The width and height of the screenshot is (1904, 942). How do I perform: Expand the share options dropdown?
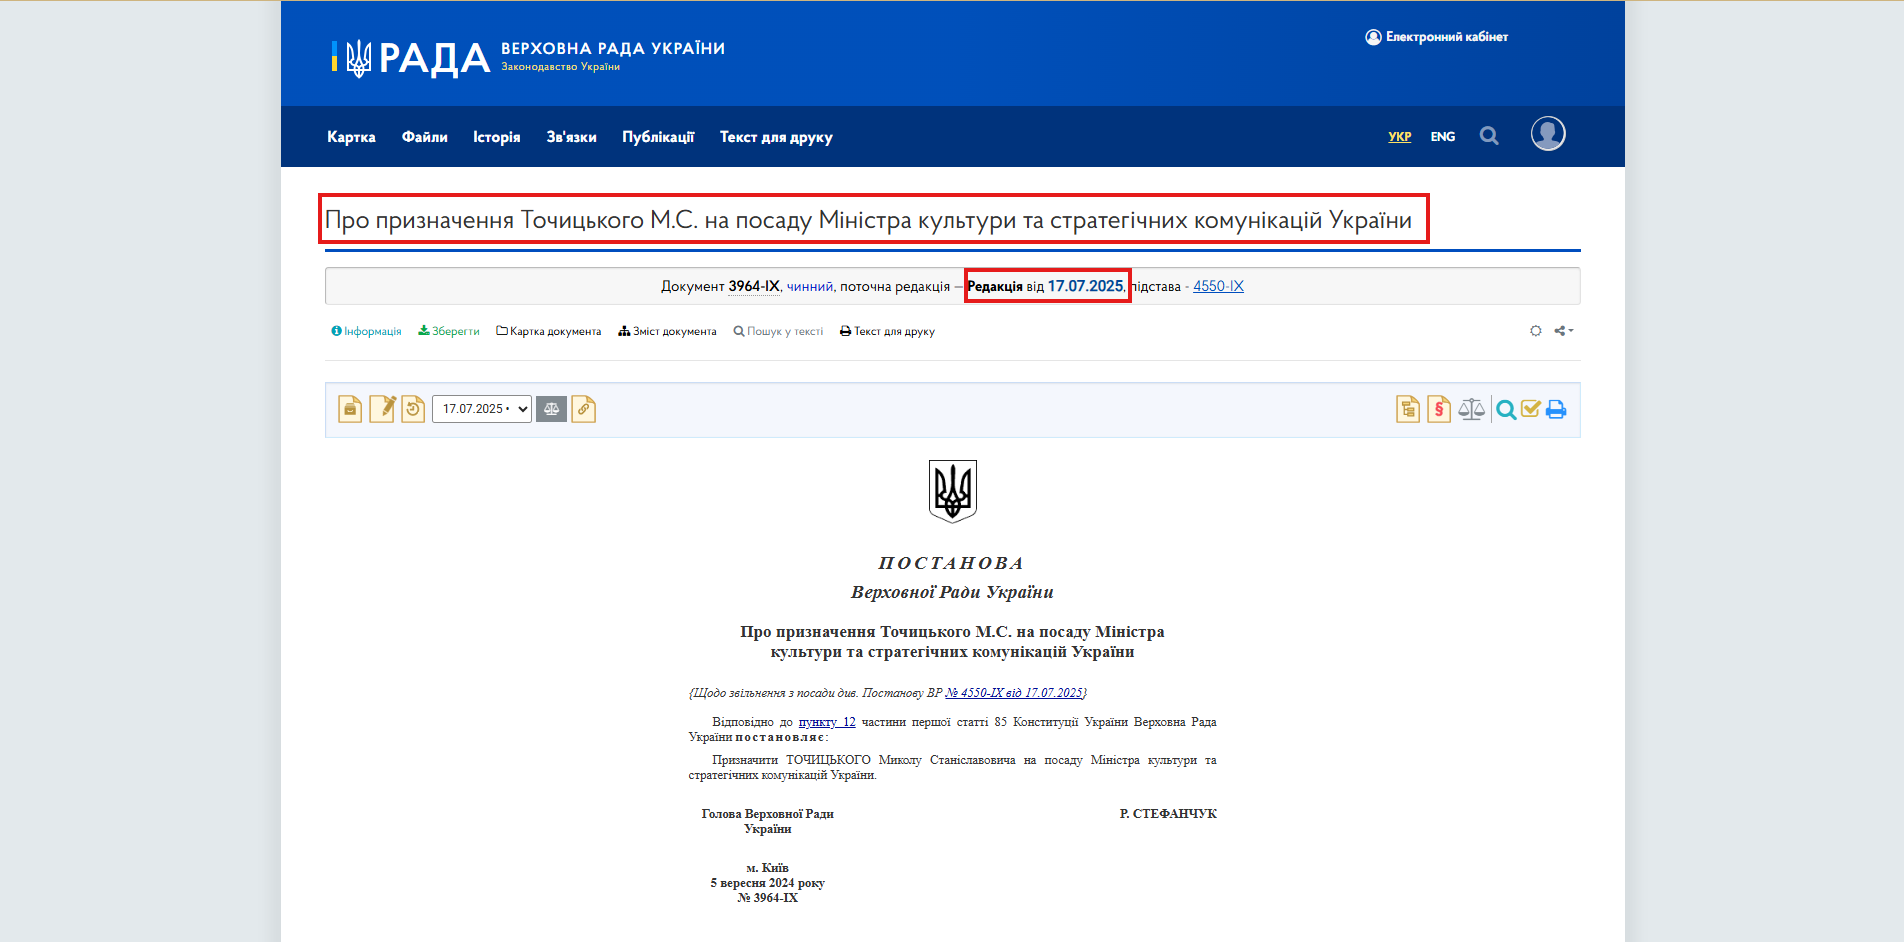click(1564, 331)
